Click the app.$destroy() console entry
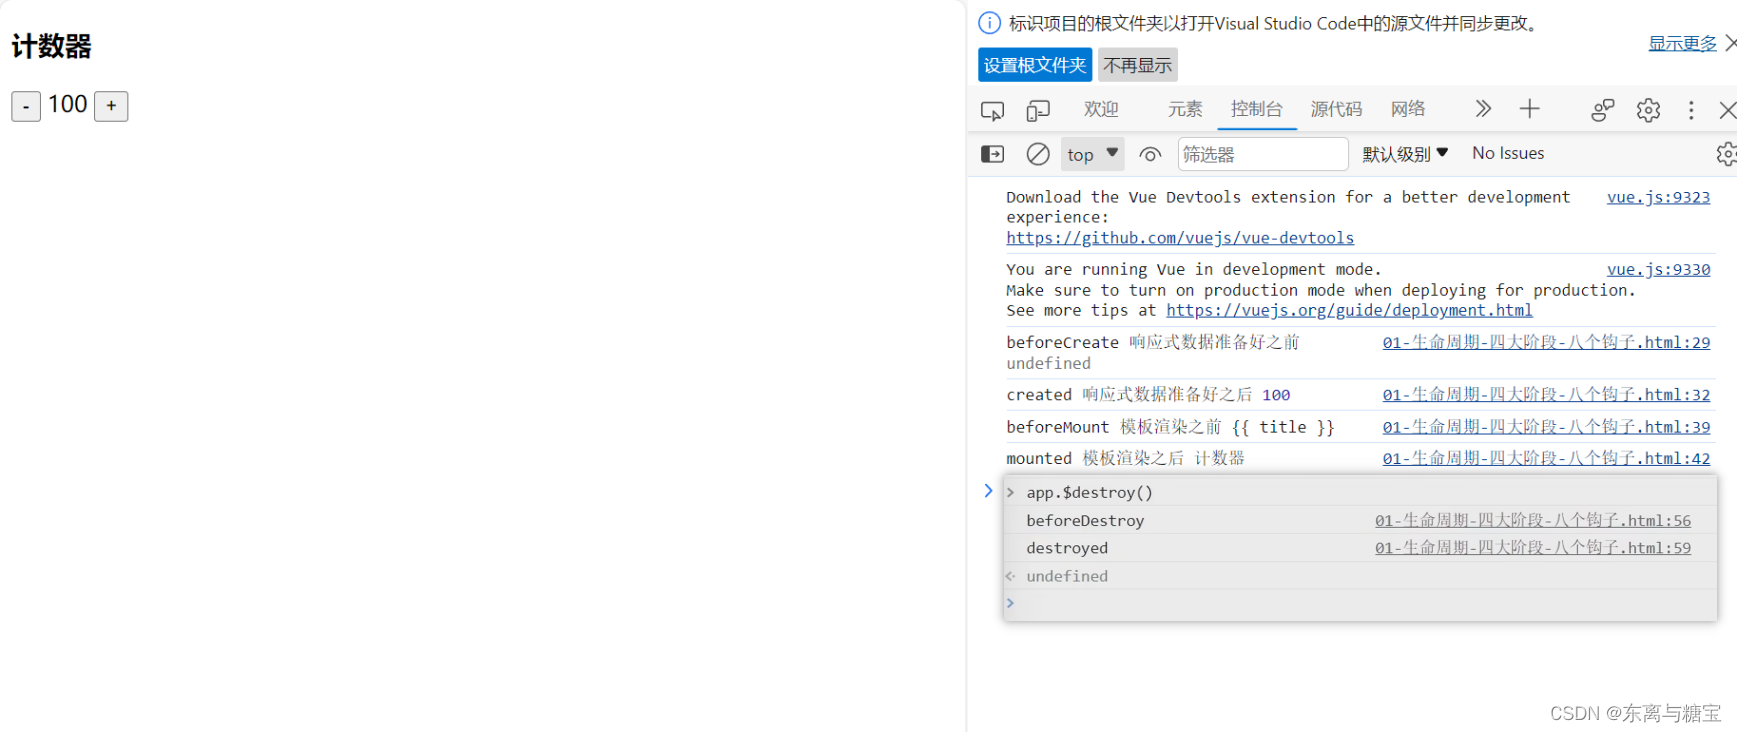Screen dimensions: 1737x732 coord(1089,492)
